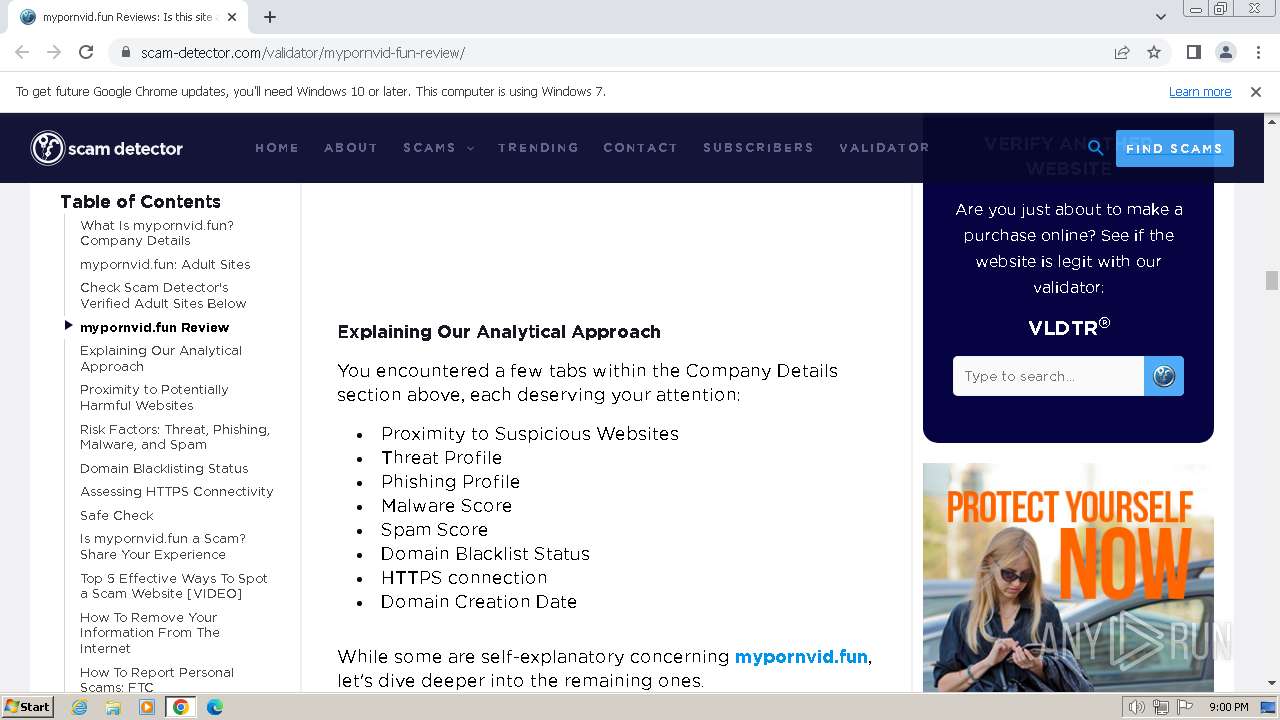Click the mypornvid.fun blue link in article
The height and width of the screenshot is (720, 1280).
801,657
